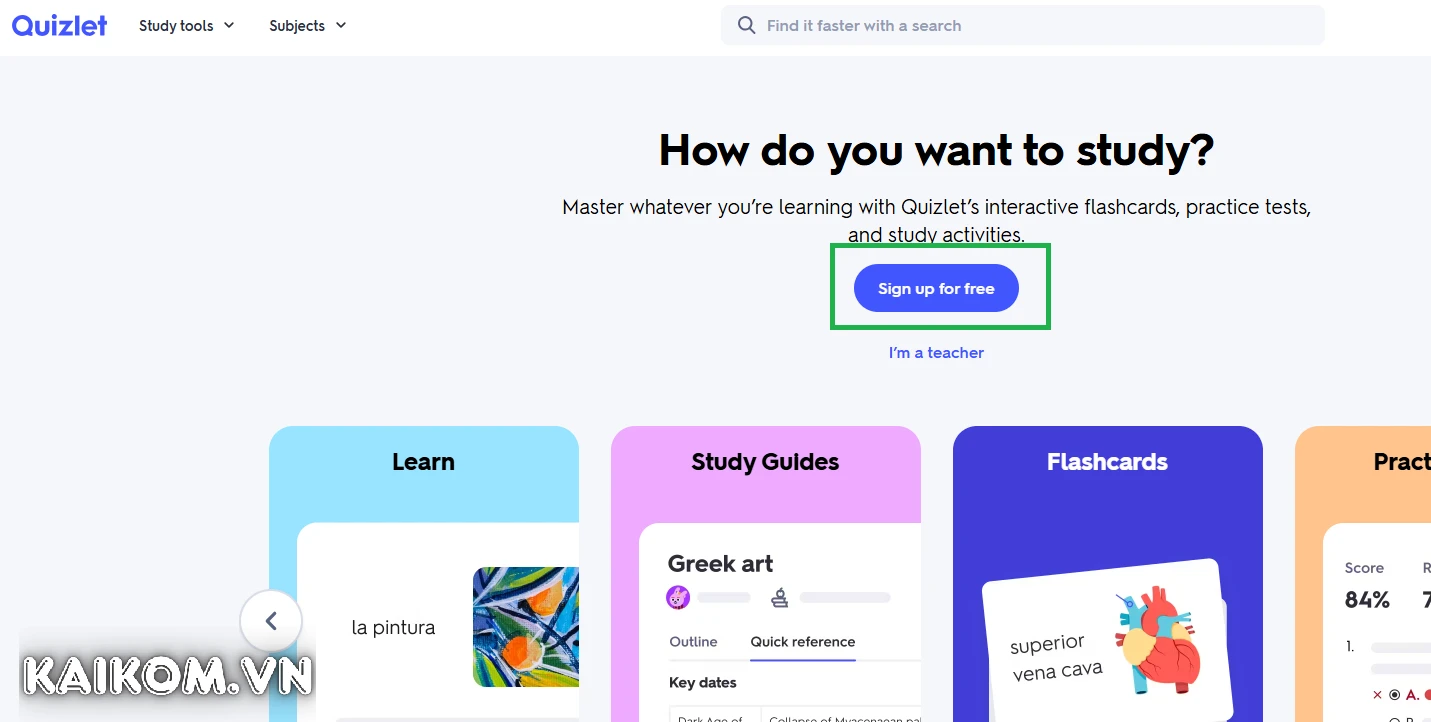Click the chevron next to Subjects
The height and width of the screenshot is (722, 1431).
341,25
